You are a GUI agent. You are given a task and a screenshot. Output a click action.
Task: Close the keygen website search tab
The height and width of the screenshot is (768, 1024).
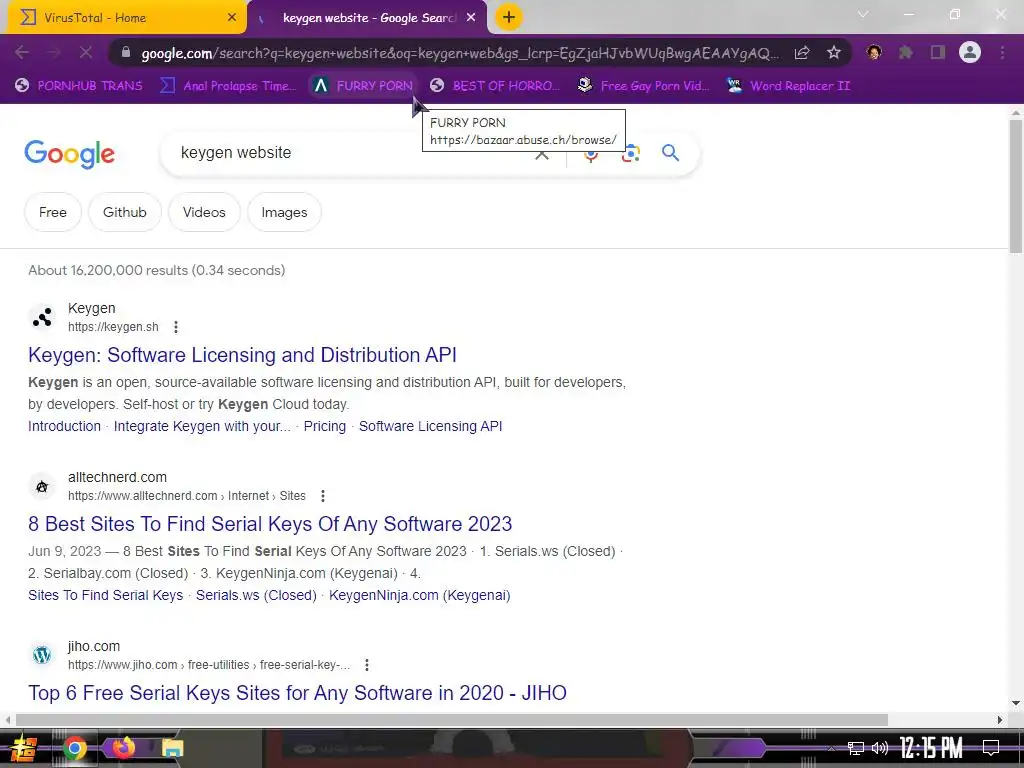coord(471,18)
